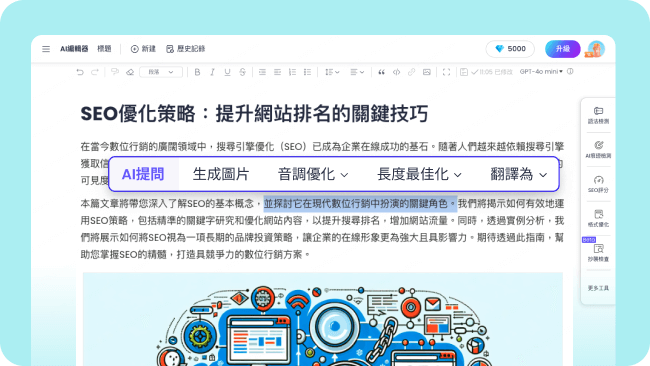The height and width of the screenshot is (366, 650).
Task: Open the hamburger menu
Action: [46, 49]
